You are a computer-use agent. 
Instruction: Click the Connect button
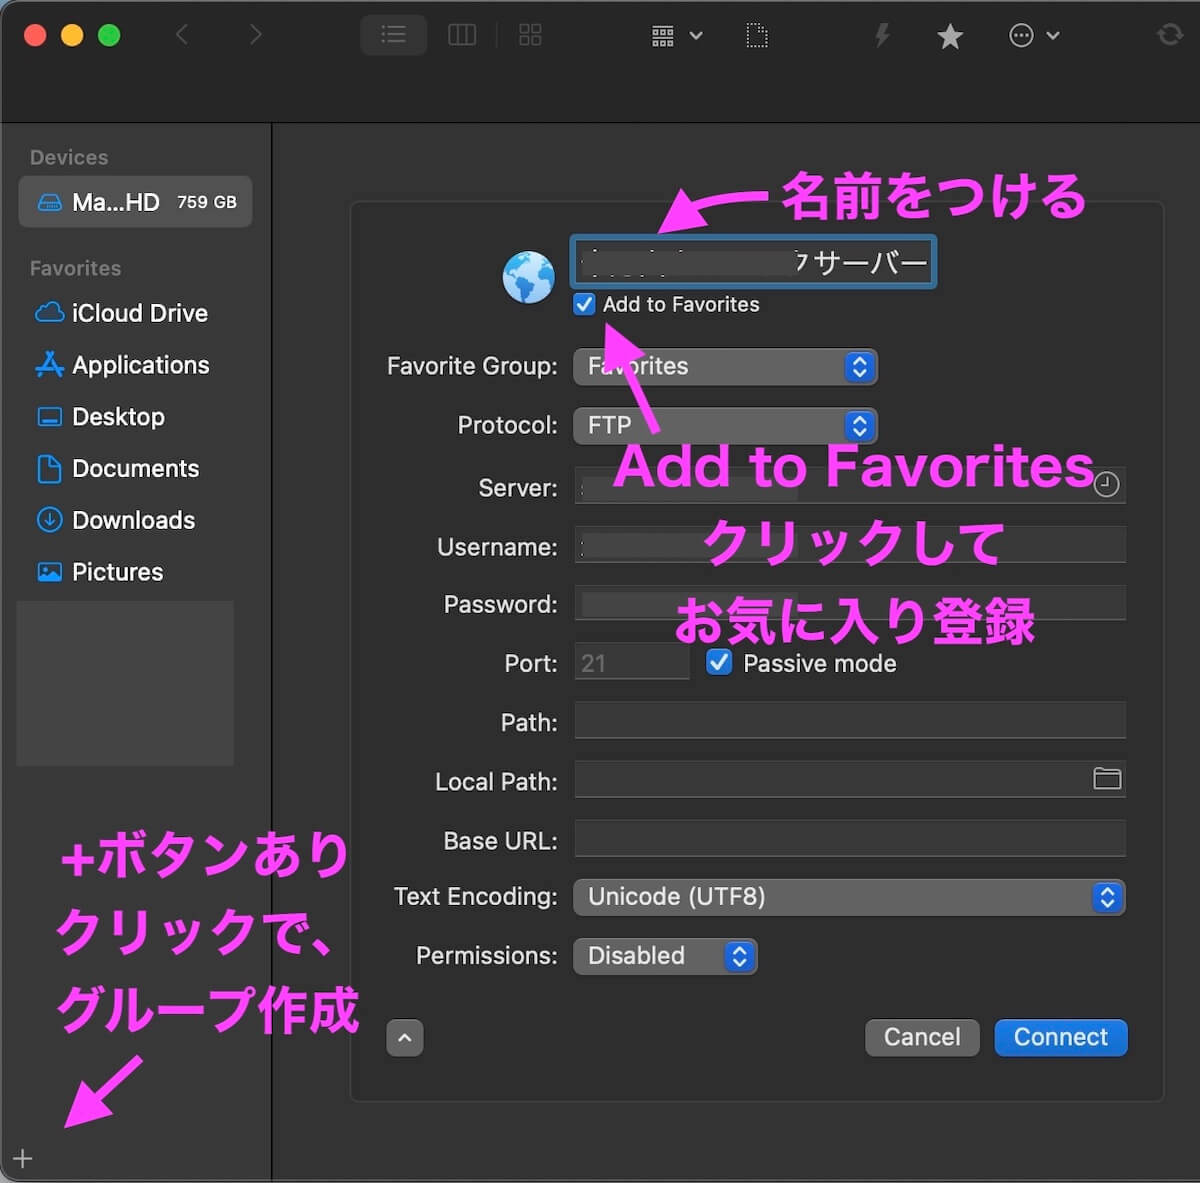click(x=1061, y=1037)
